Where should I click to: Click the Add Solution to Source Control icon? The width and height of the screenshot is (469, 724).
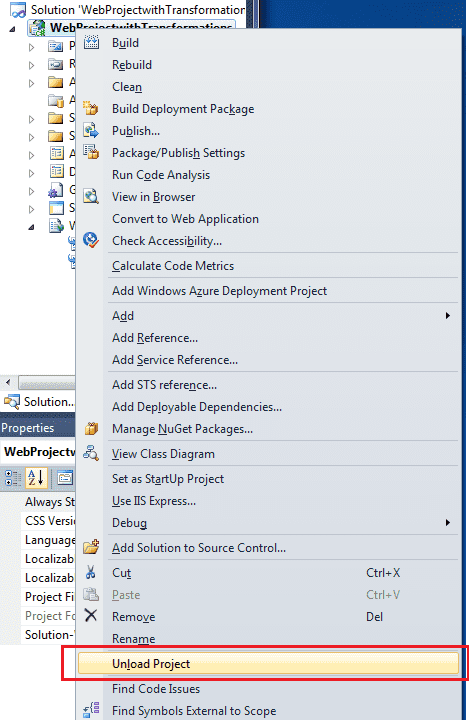[x=91, y=547]
